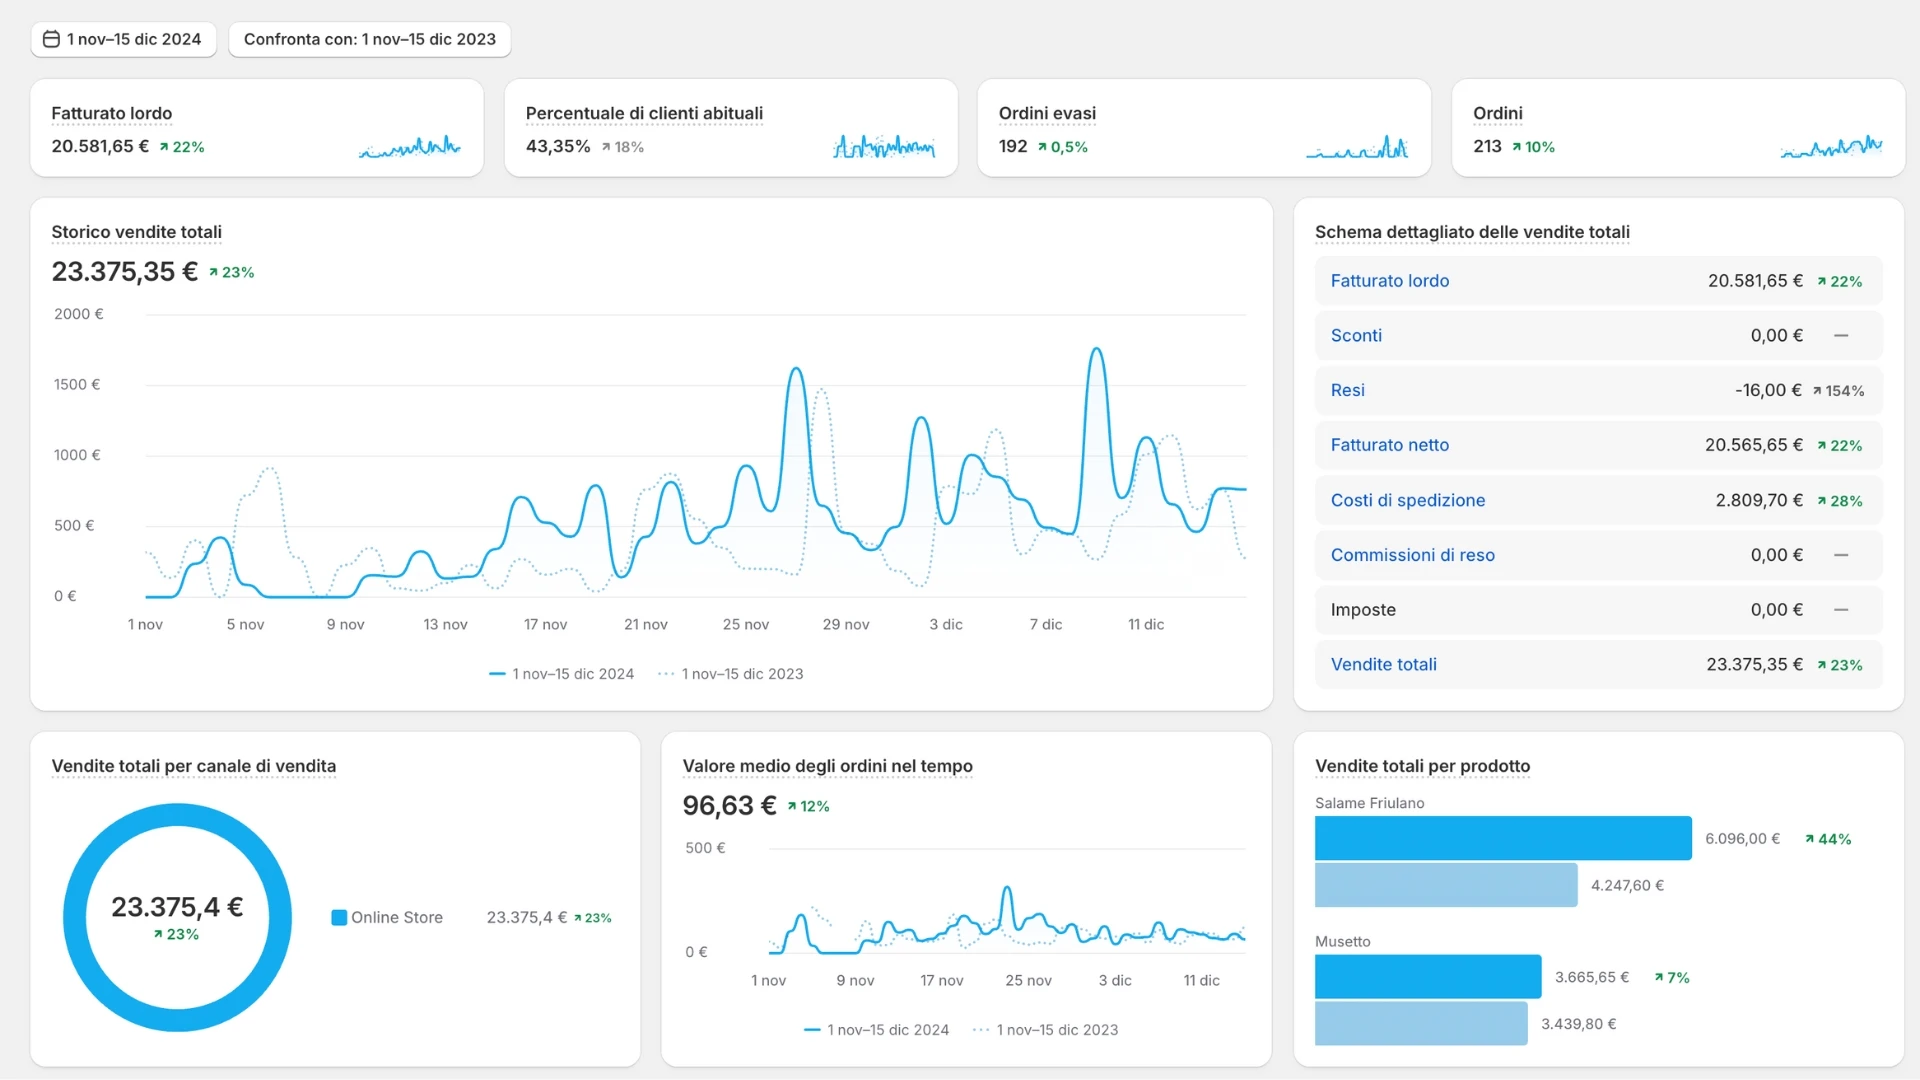The height and width of the screenshot is (1080, 1920).
Task: Toggle the 1 nov–15 dic 2023 legend in sales chart
Action: coord(731,674)
